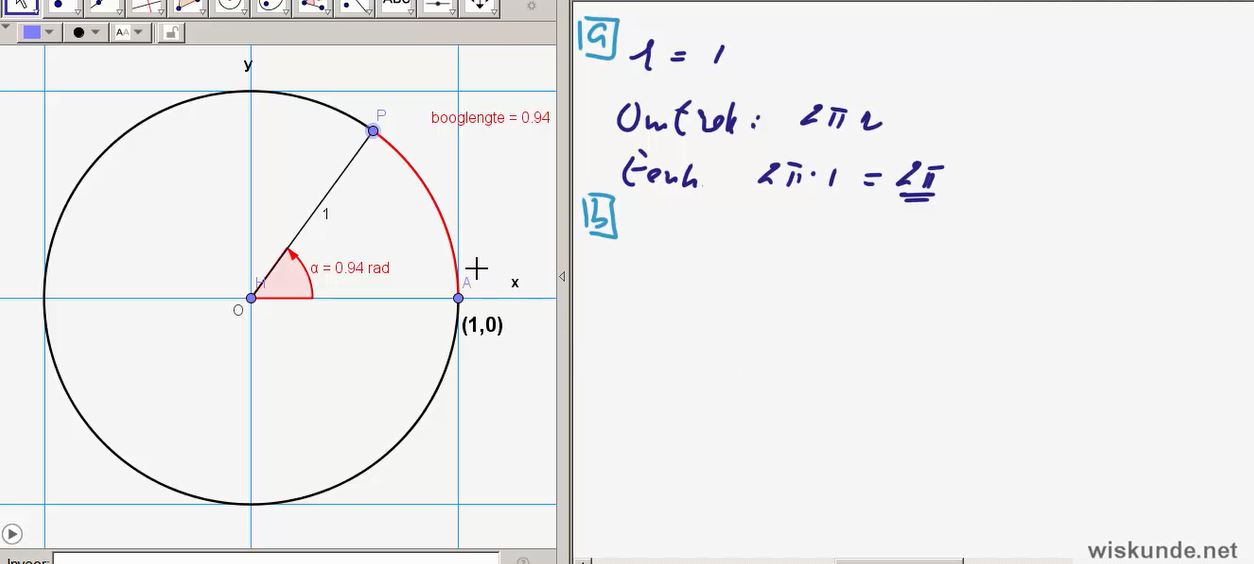Collapse the style bar with the small triangle
1254x564 pixels.
click(6, 27)
